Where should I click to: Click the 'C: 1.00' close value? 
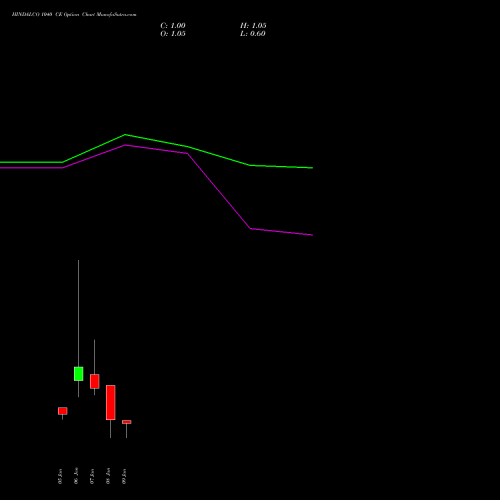(x=173, y=26)
